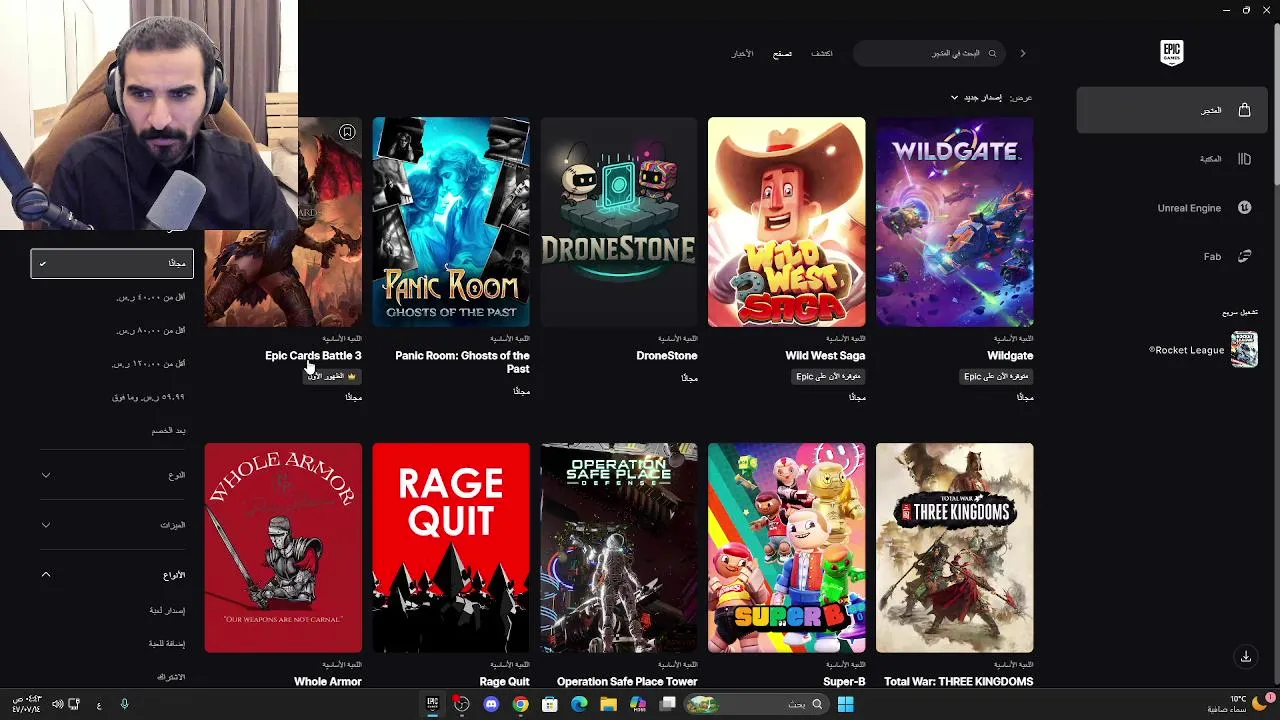Open Discord from the taskbar
The image size is (1280, 720).
[x=491, y=704]
